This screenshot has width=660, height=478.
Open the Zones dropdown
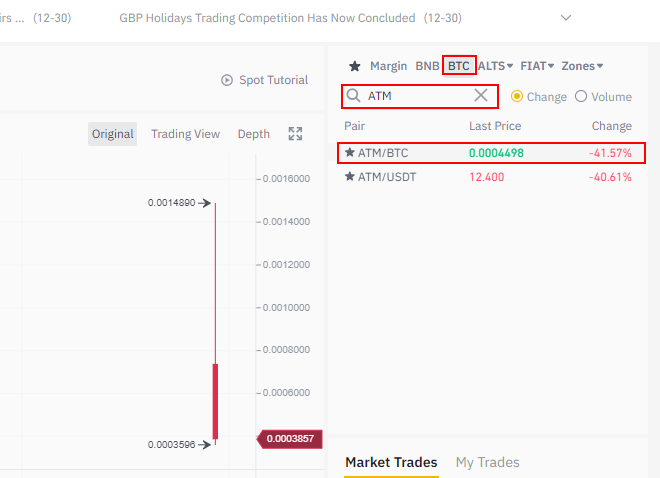(x=582, y=66)
